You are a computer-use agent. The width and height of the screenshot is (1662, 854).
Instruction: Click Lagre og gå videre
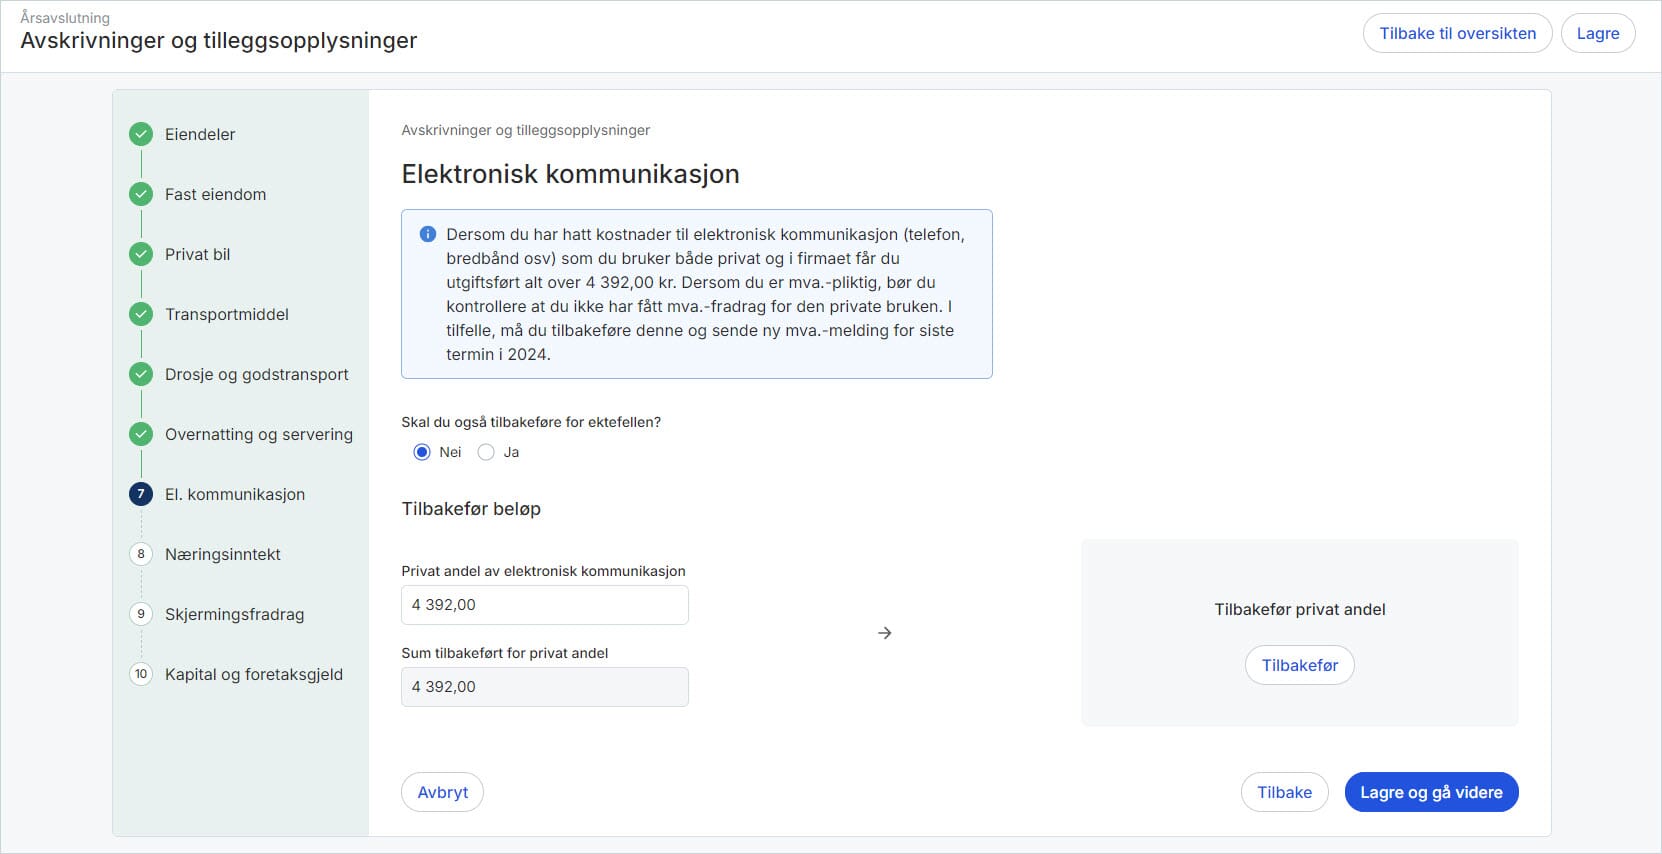pos(1431,792)
